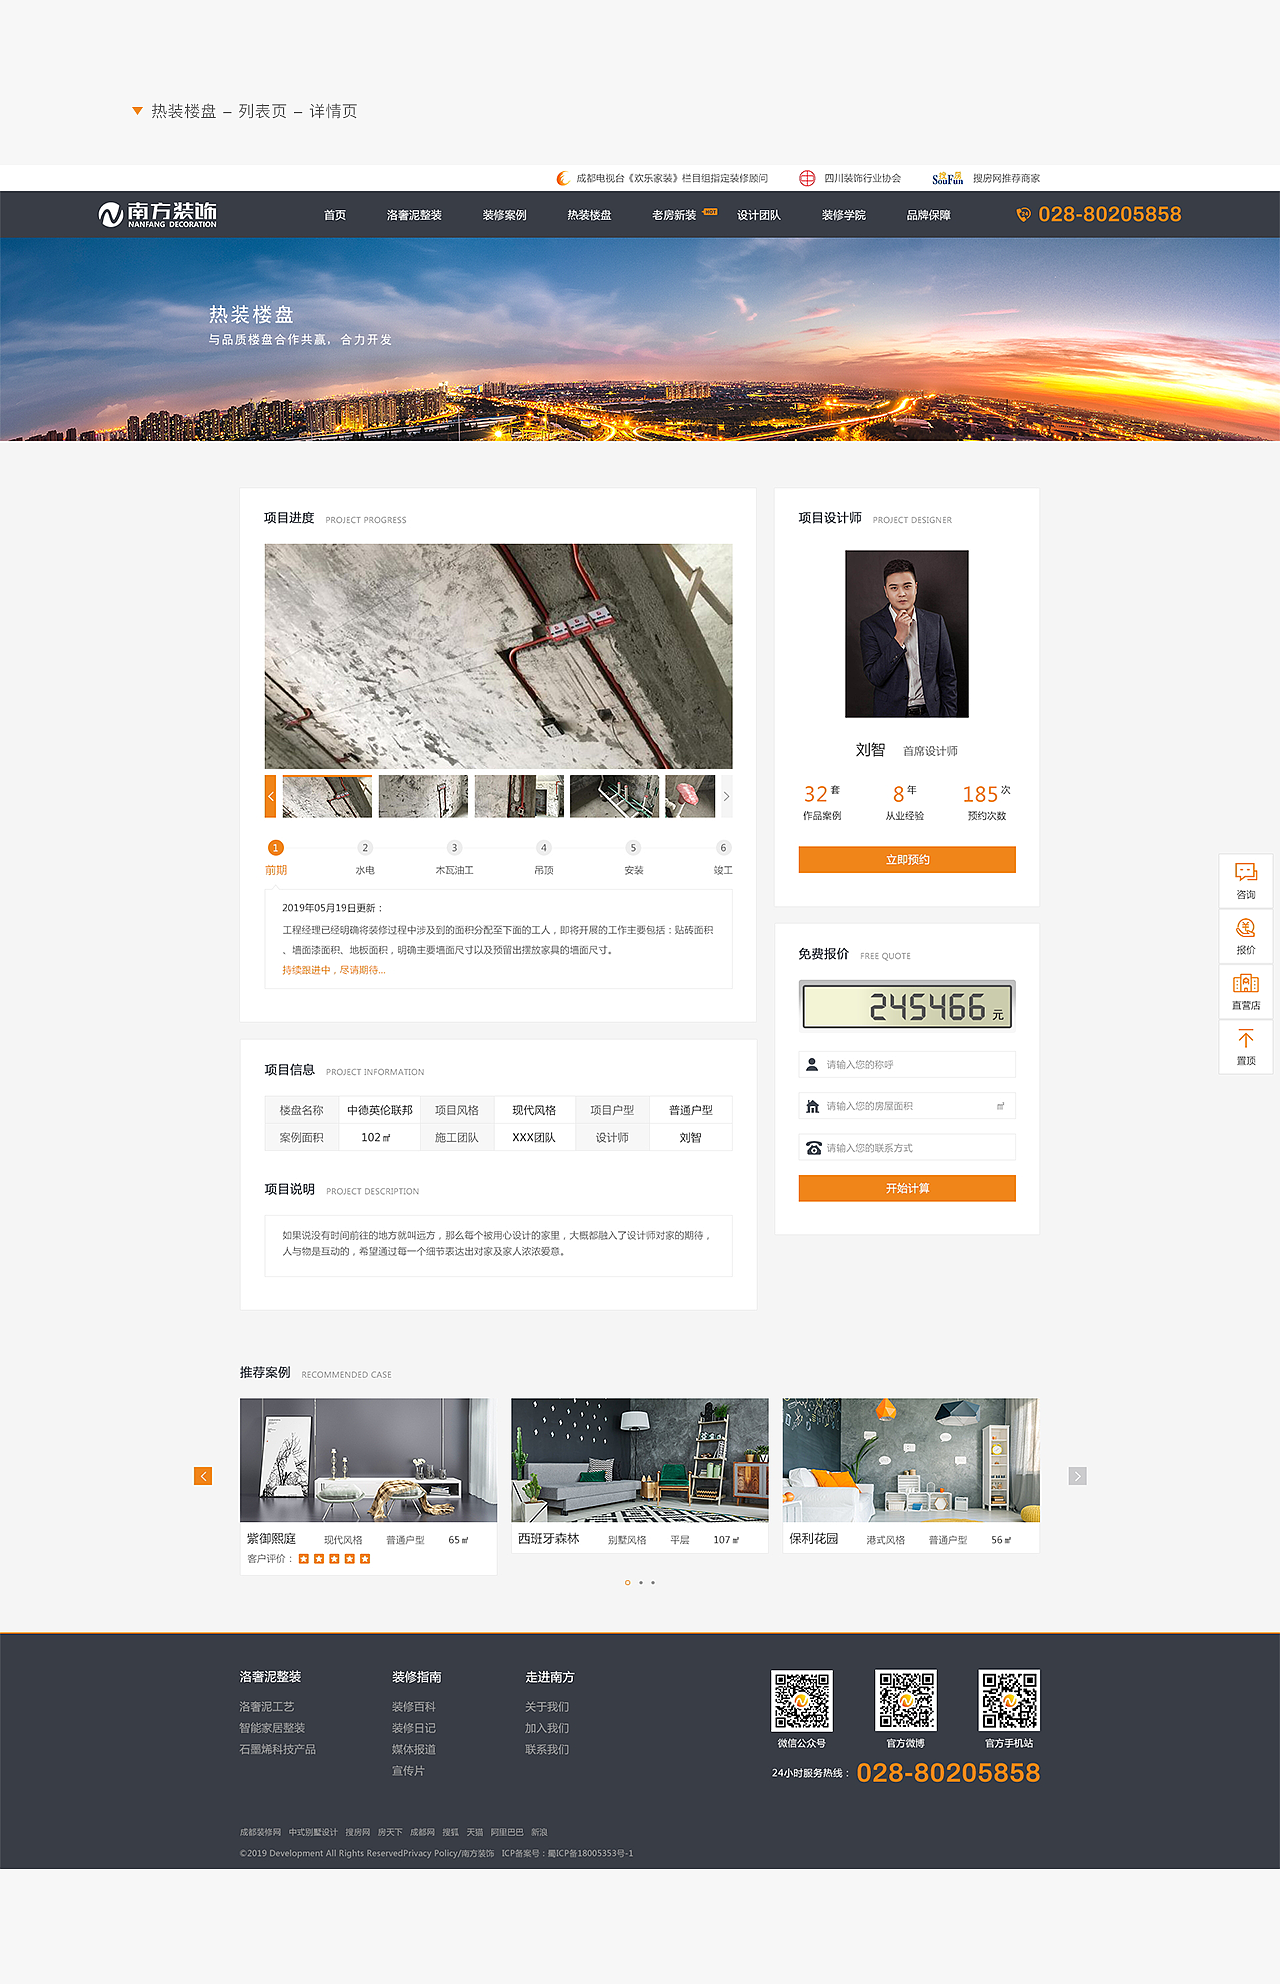This screenshot has width=1280, height=1984.
Task: Open 热装楼盘 navigation item
Action: tap(589, 215)
